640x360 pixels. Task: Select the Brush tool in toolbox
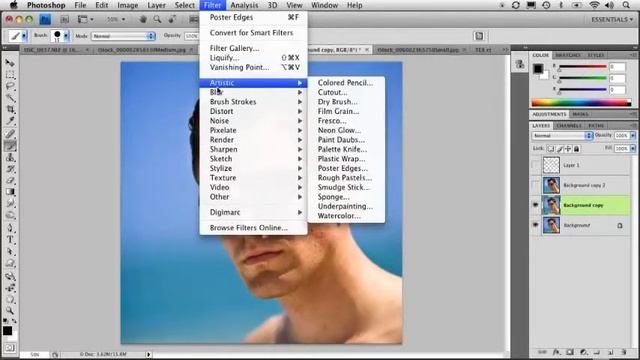tap(10, 146)
